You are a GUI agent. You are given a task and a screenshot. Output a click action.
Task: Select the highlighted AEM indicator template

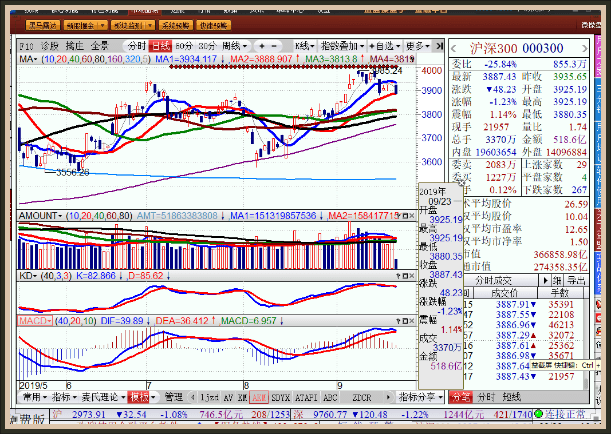pos(259,397)
